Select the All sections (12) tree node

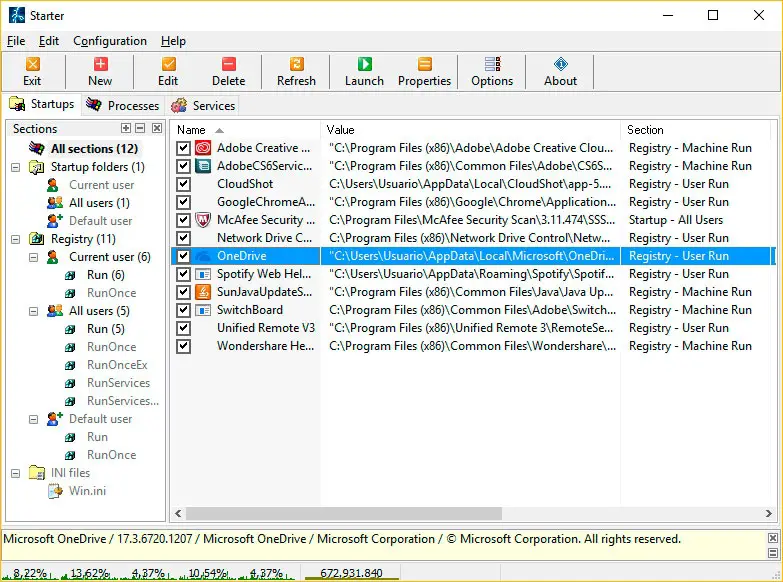94,148
